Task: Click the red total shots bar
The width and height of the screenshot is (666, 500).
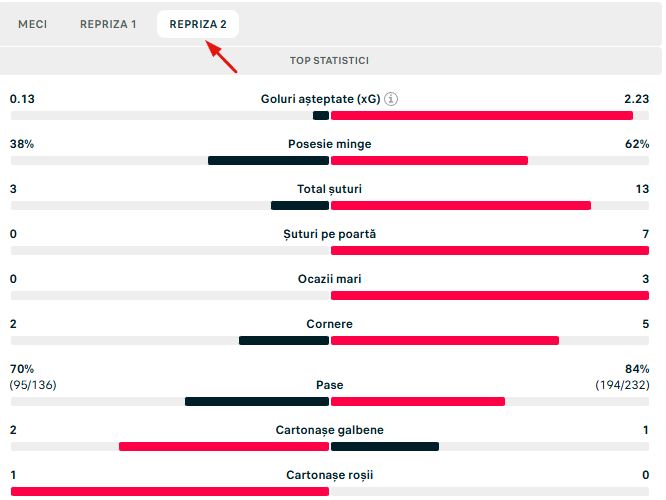Action: click(460, 206)
